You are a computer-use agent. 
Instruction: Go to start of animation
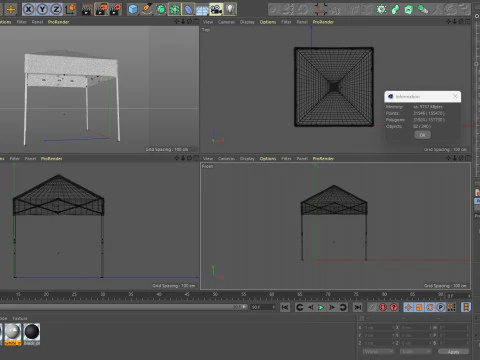pos(285,307)
